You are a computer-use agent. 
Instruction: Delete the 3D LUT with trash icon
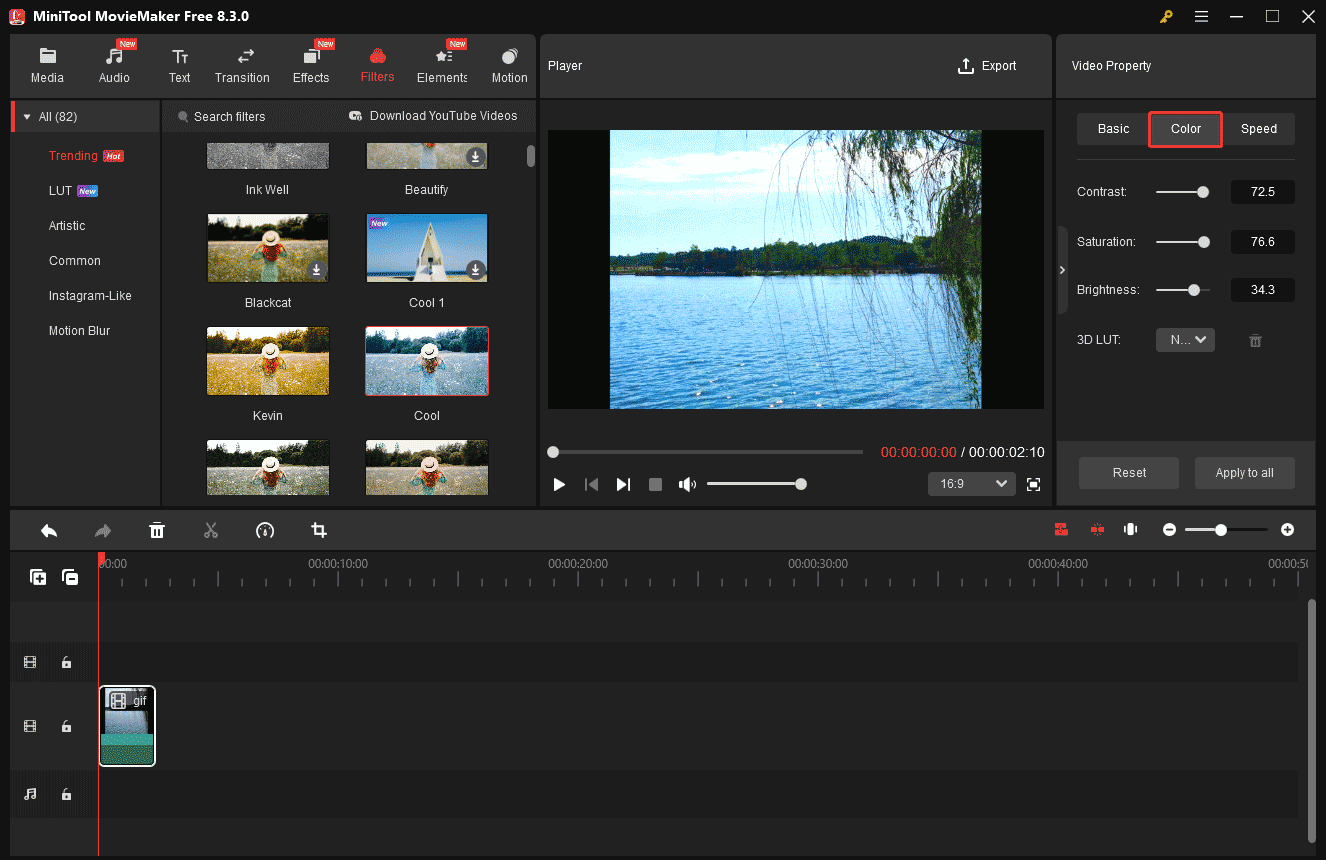tap(1255, 341)
